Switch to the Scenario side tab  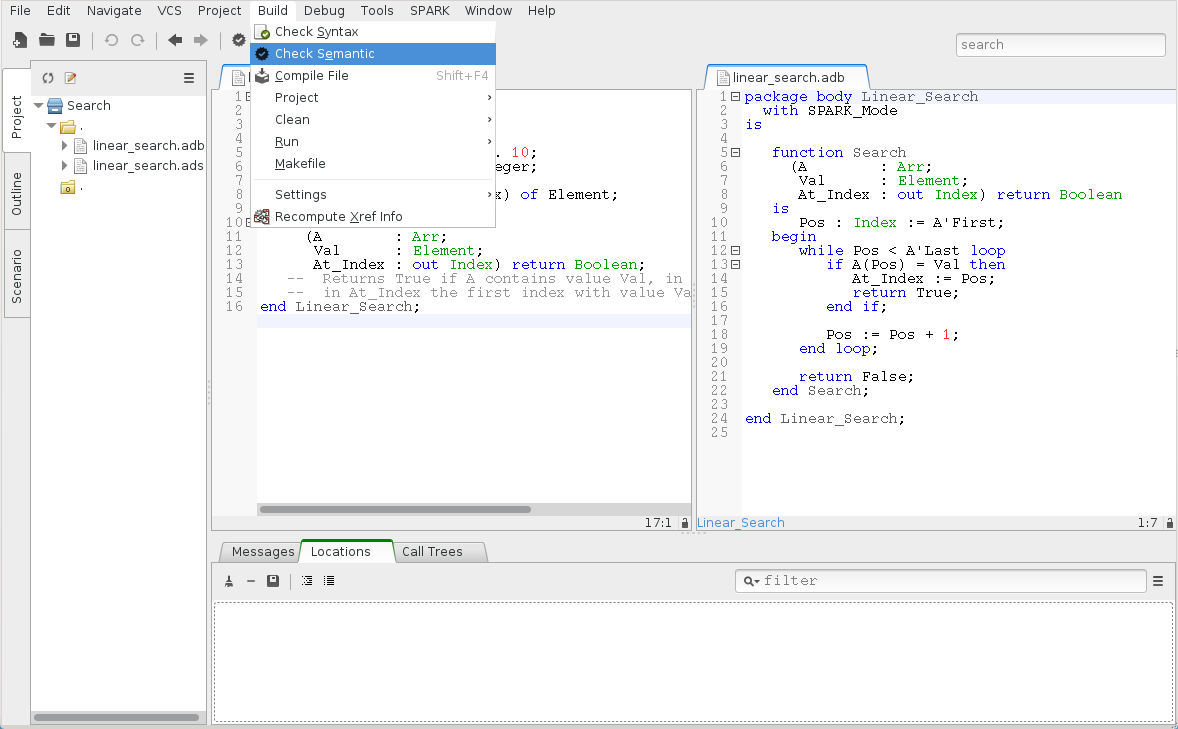pos(17,277)
